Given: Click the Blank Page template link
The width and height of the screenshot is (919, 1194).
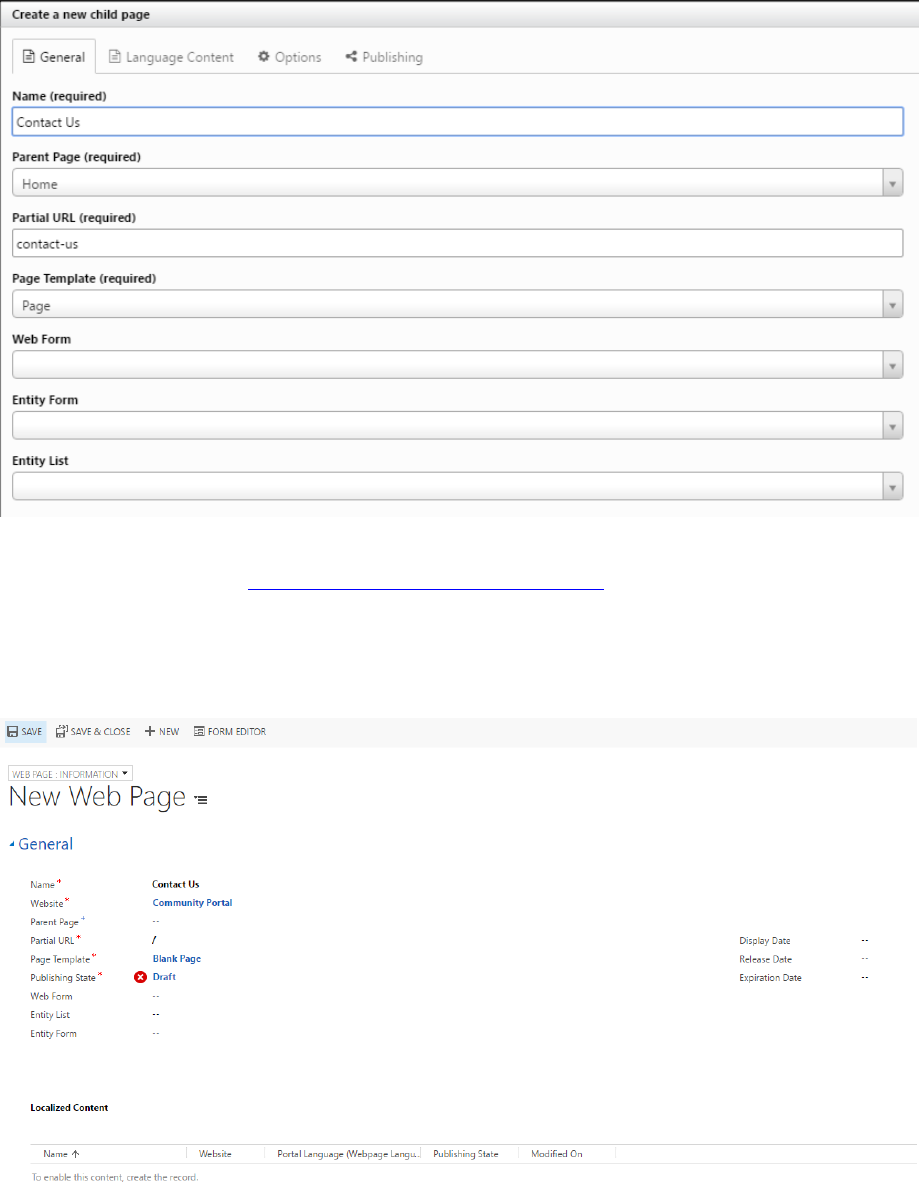Looking at the screenshot, I should tap(176, 959).
